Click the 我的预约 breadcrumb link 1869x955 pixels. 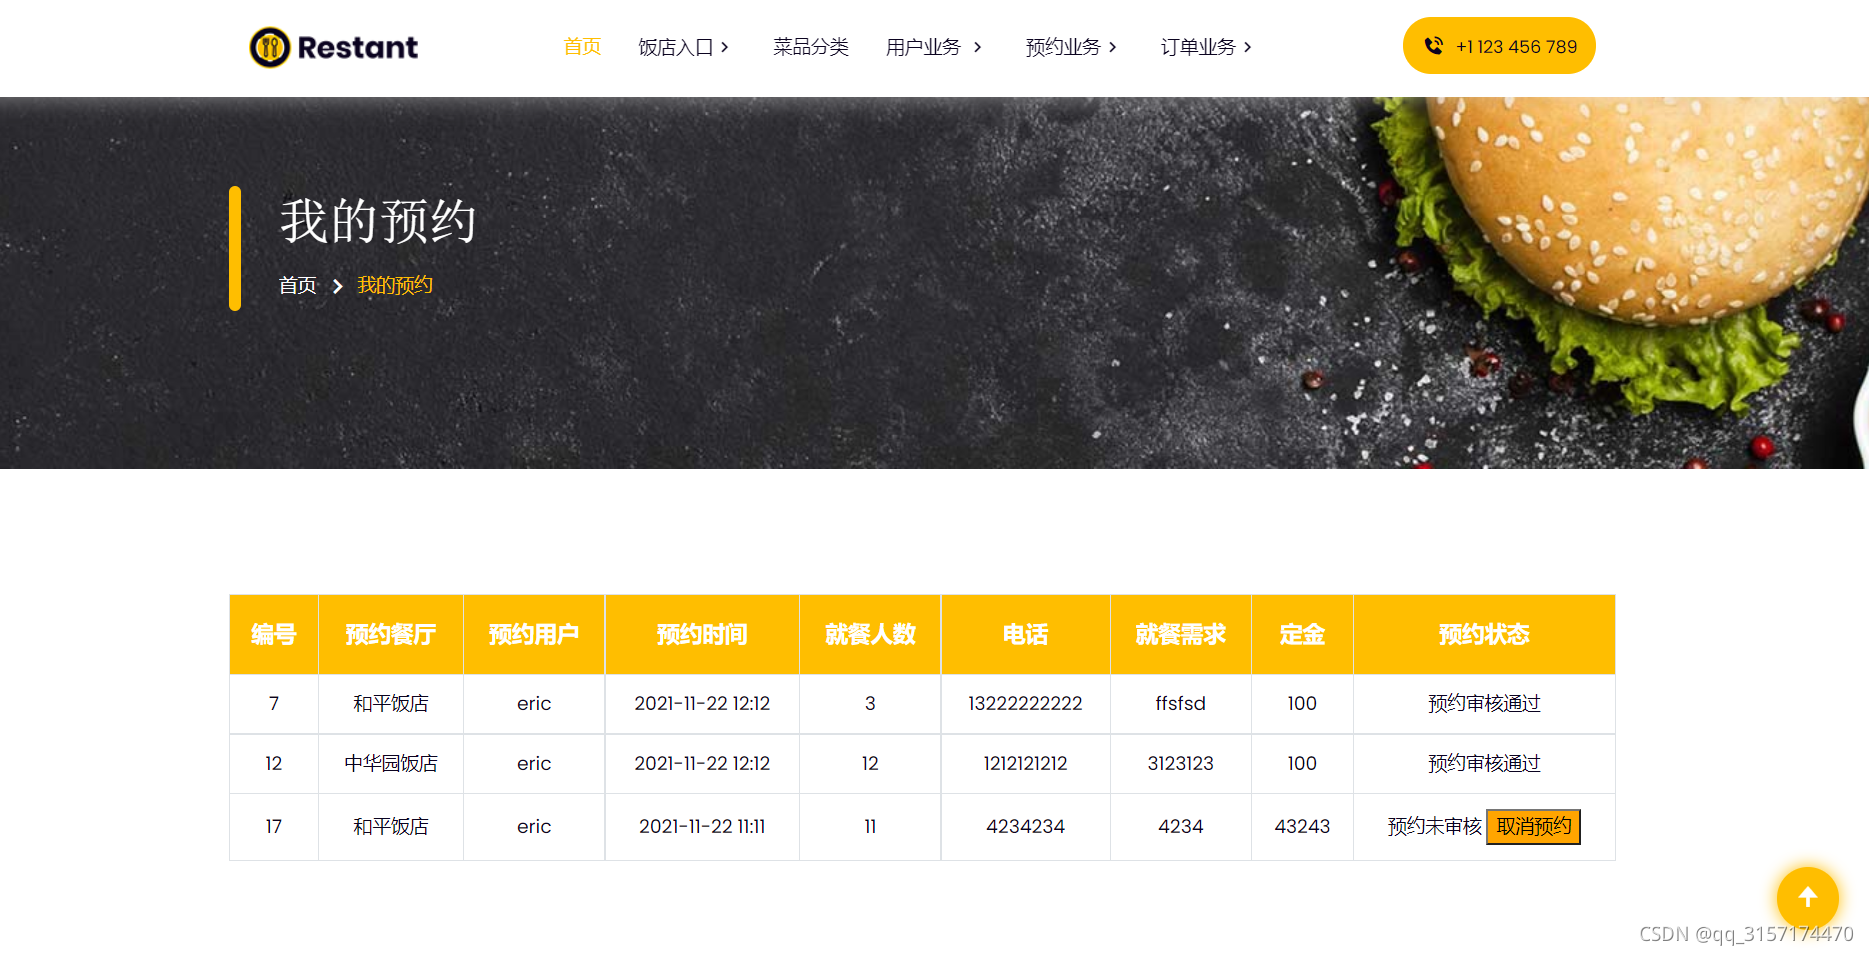point(395,285)
